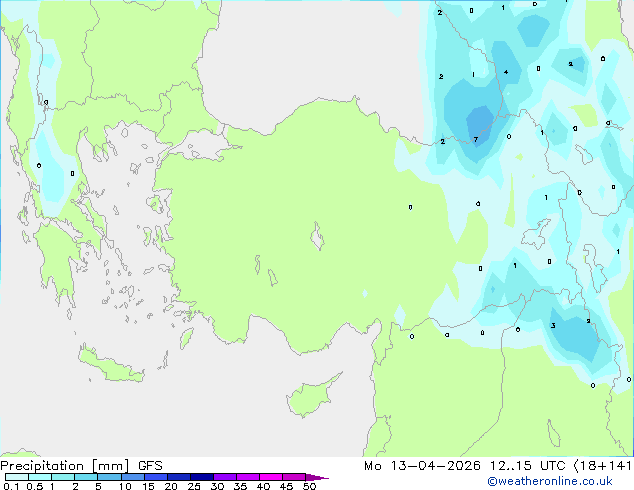Screen dimensions: 634x490
Task: Click the '0.1' legend label
Action: [x=11, y=486]
